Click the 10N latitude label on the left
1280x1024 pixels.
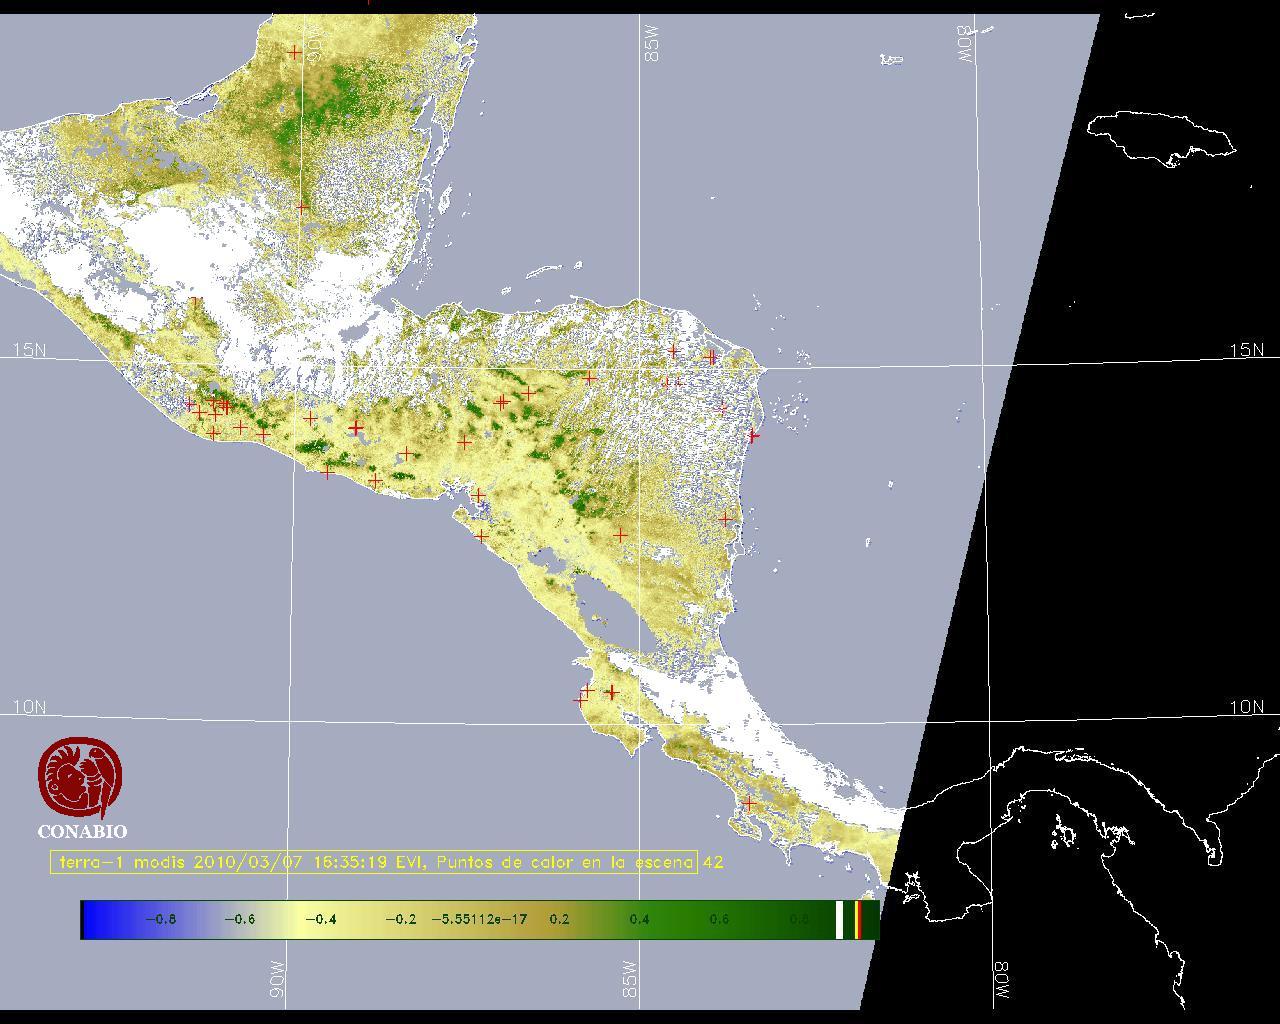(29, 707)
